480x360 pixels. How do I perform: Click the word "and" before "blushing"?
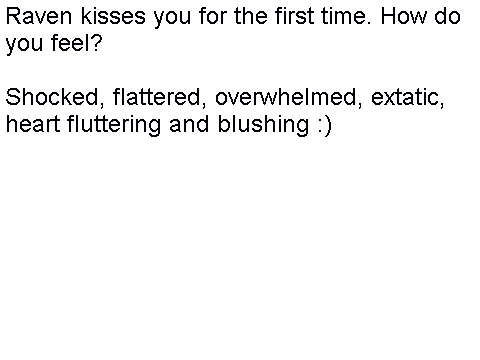pos(189,124)
